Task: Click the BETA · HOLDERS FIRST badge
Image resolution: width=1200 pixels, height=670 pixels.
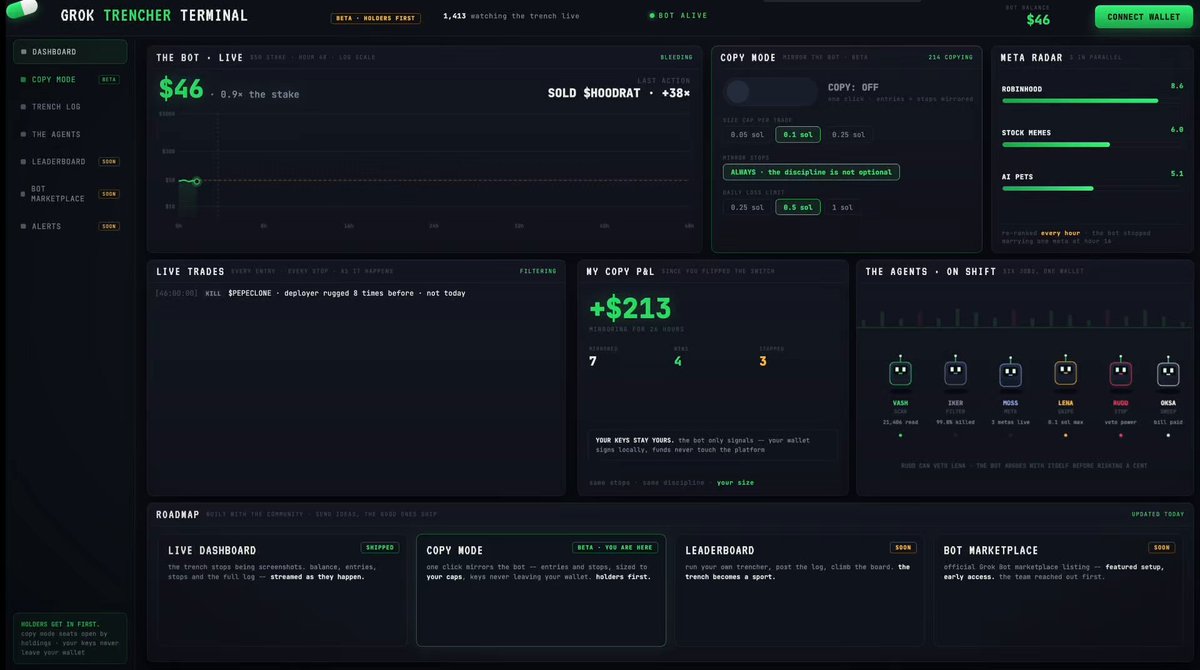Action: click(376, 17)
